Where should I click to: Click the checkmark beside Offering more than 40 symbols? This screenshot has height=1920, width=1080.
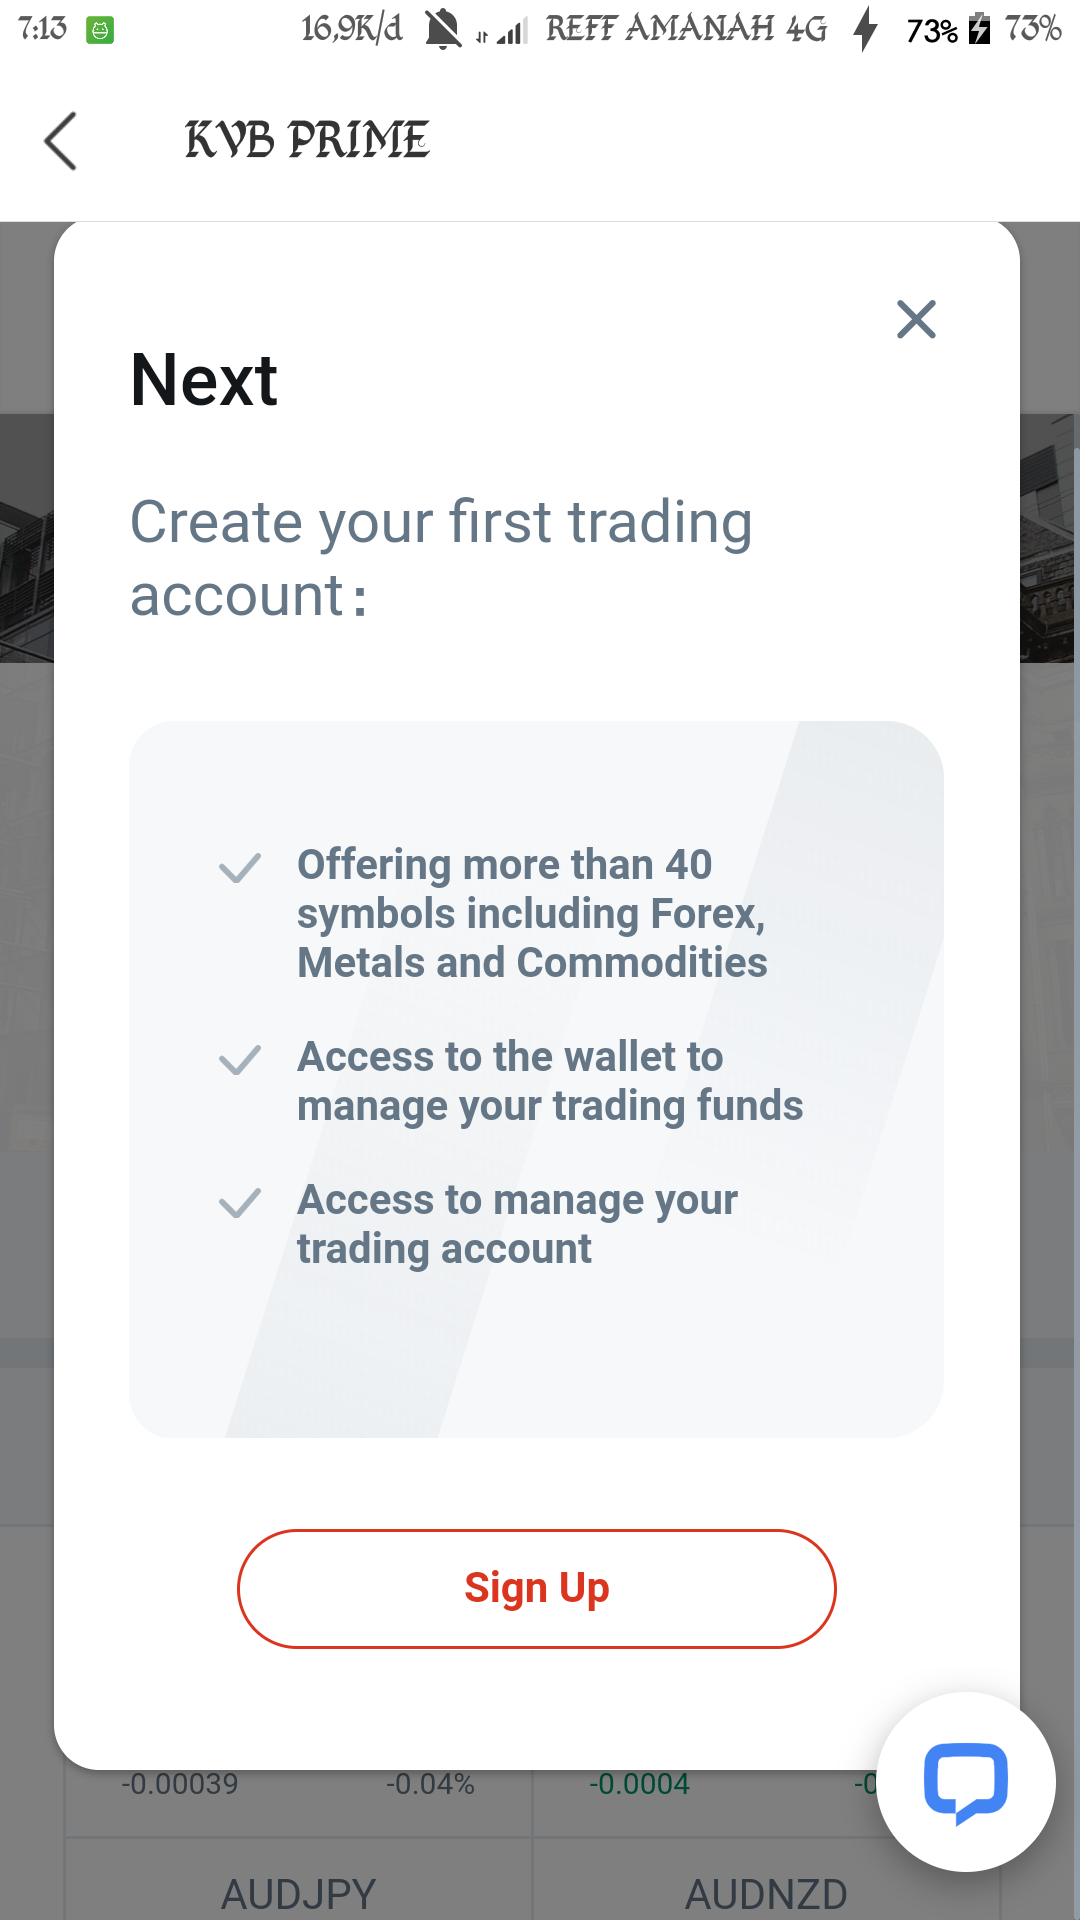[240, 867]
